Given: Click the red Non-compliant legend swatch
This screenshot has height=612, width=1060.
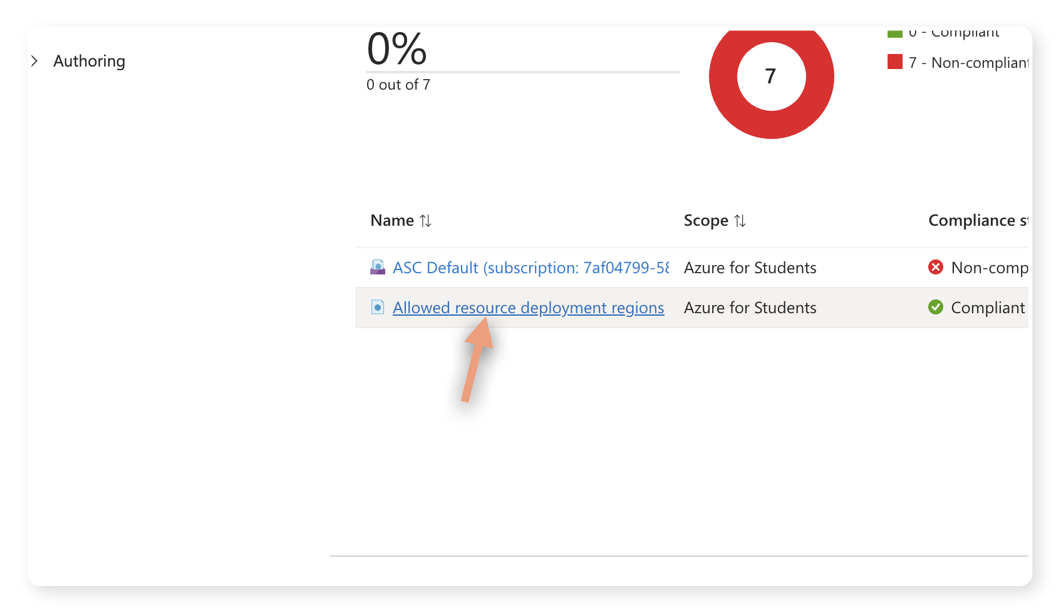Looking at the screenshot, I should pyautogui.click(x=895, y=61).
